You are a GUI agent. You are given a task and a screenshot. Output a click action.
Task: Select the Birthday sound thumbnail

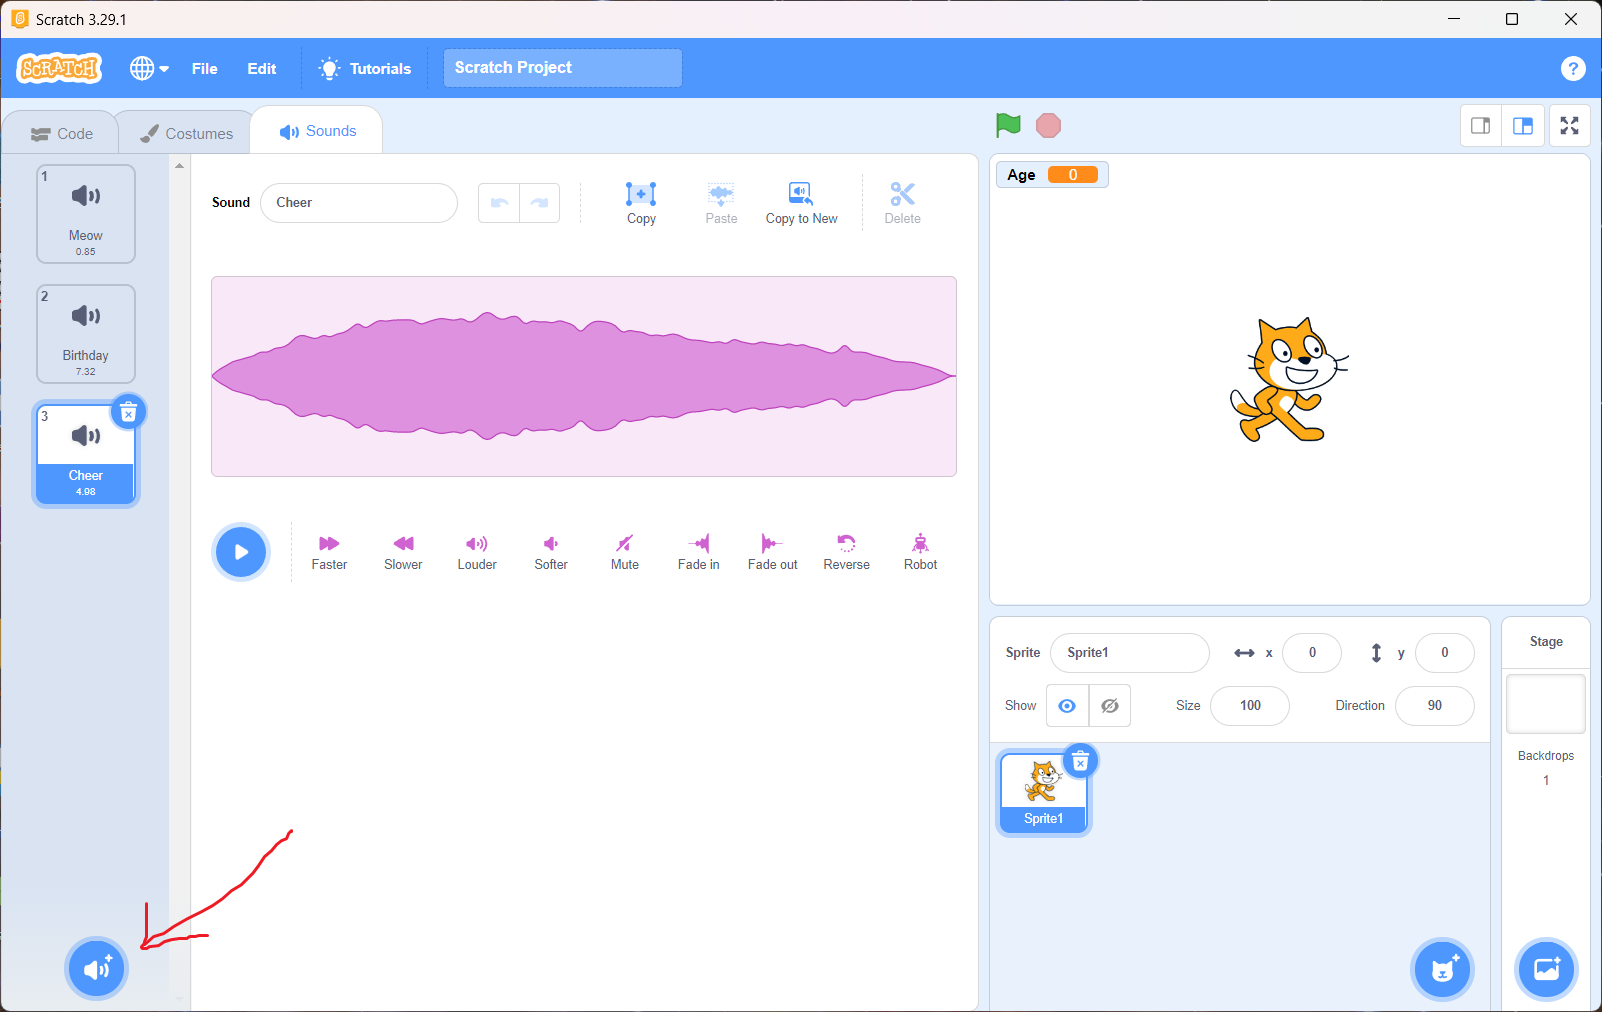tap(86, 334)
